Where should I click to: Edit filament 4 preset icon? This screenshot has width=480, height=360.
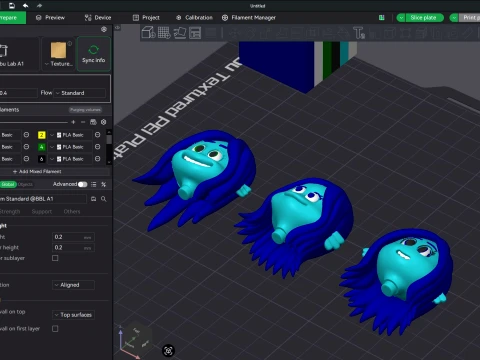pyautogui.click(x=98, y=147)
